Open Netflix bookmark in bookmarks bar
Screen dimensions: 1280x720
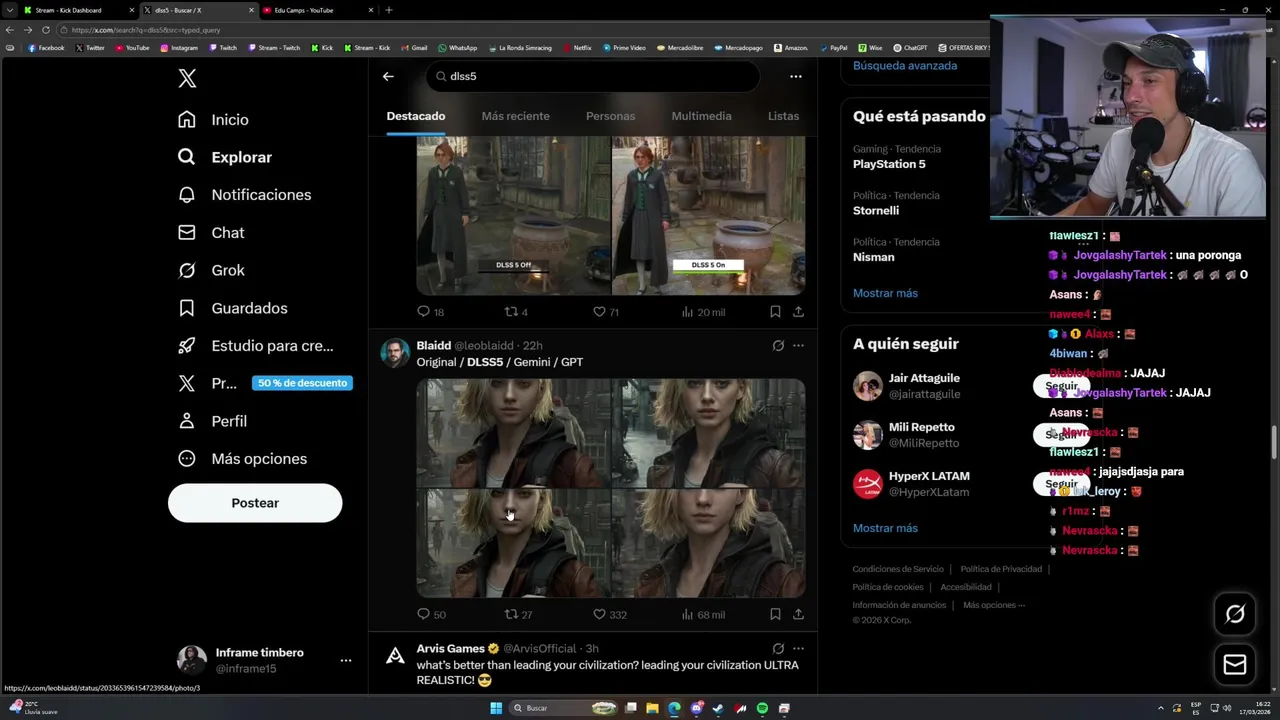pyautogui.click(x=577, y=48)
